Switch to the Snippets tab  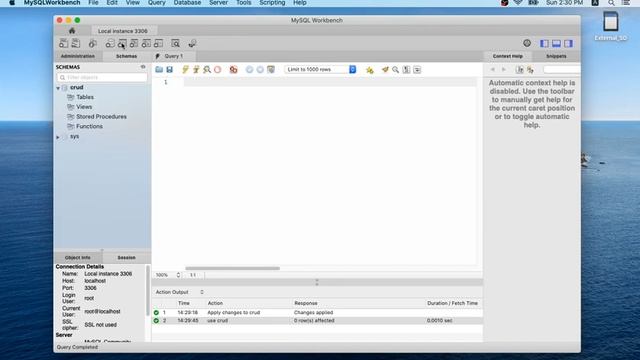tap(556, 56)
